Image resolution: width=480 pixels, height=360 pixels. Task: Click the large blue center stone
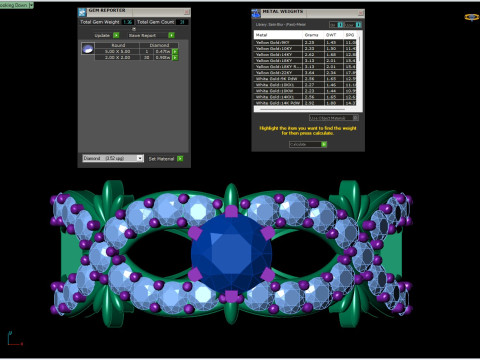click(x=231, y=254)
